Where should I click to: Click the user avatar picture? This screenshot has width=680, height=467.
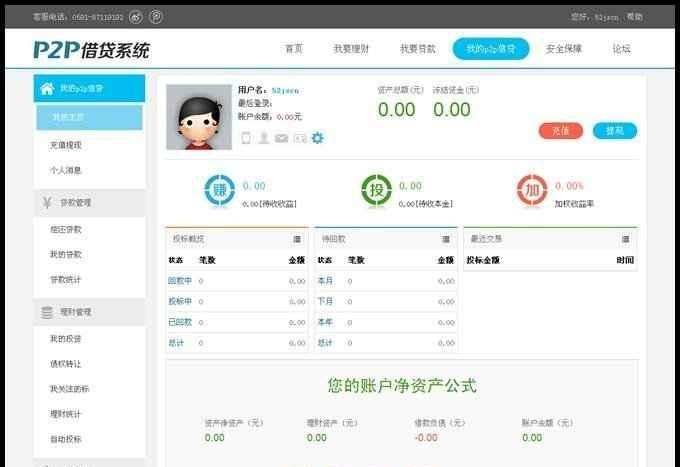tap(199, 117)
